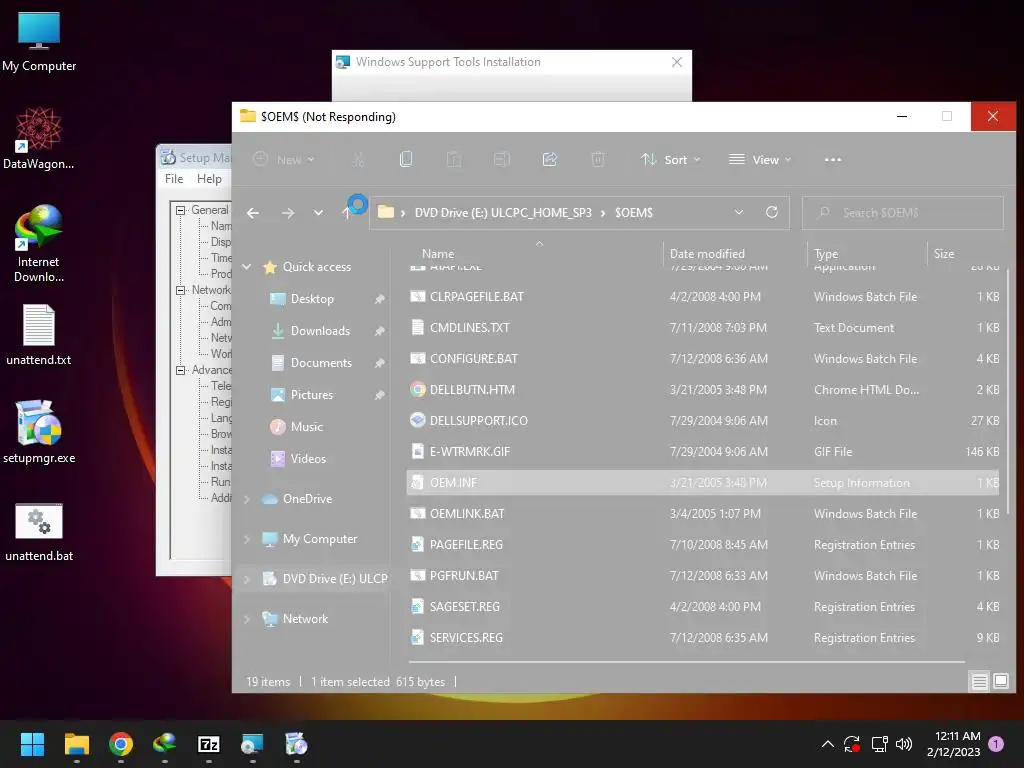Show hidden tray icons chevron
Image resolution: width=1024 pixels, height=768 pixels.
click(827, 744)
